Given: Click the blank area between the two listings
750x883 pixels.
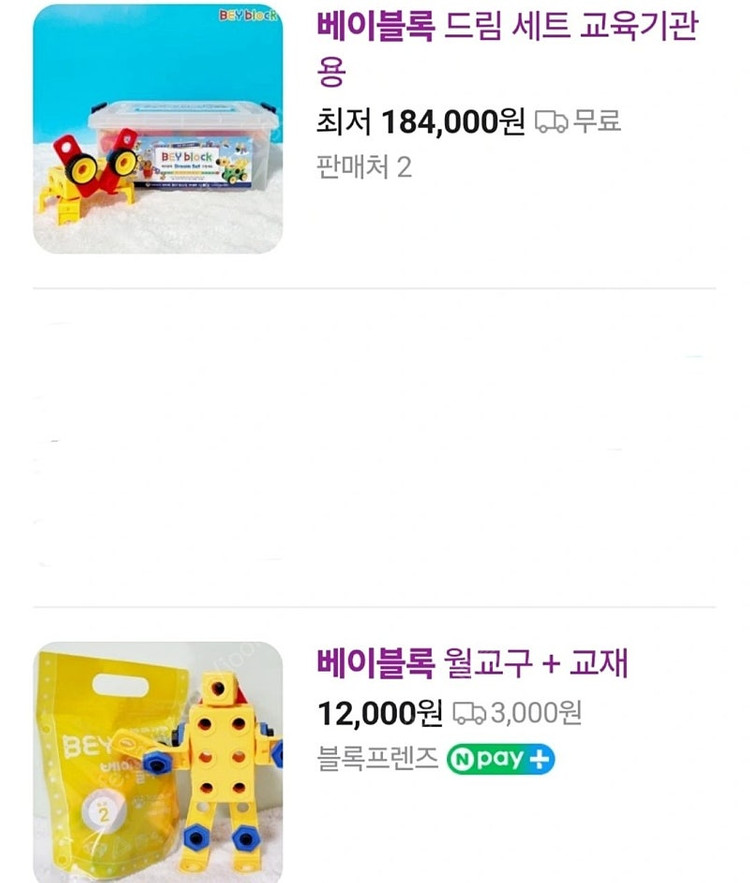Looking at the screenshot, I should [x=374, y=447].
